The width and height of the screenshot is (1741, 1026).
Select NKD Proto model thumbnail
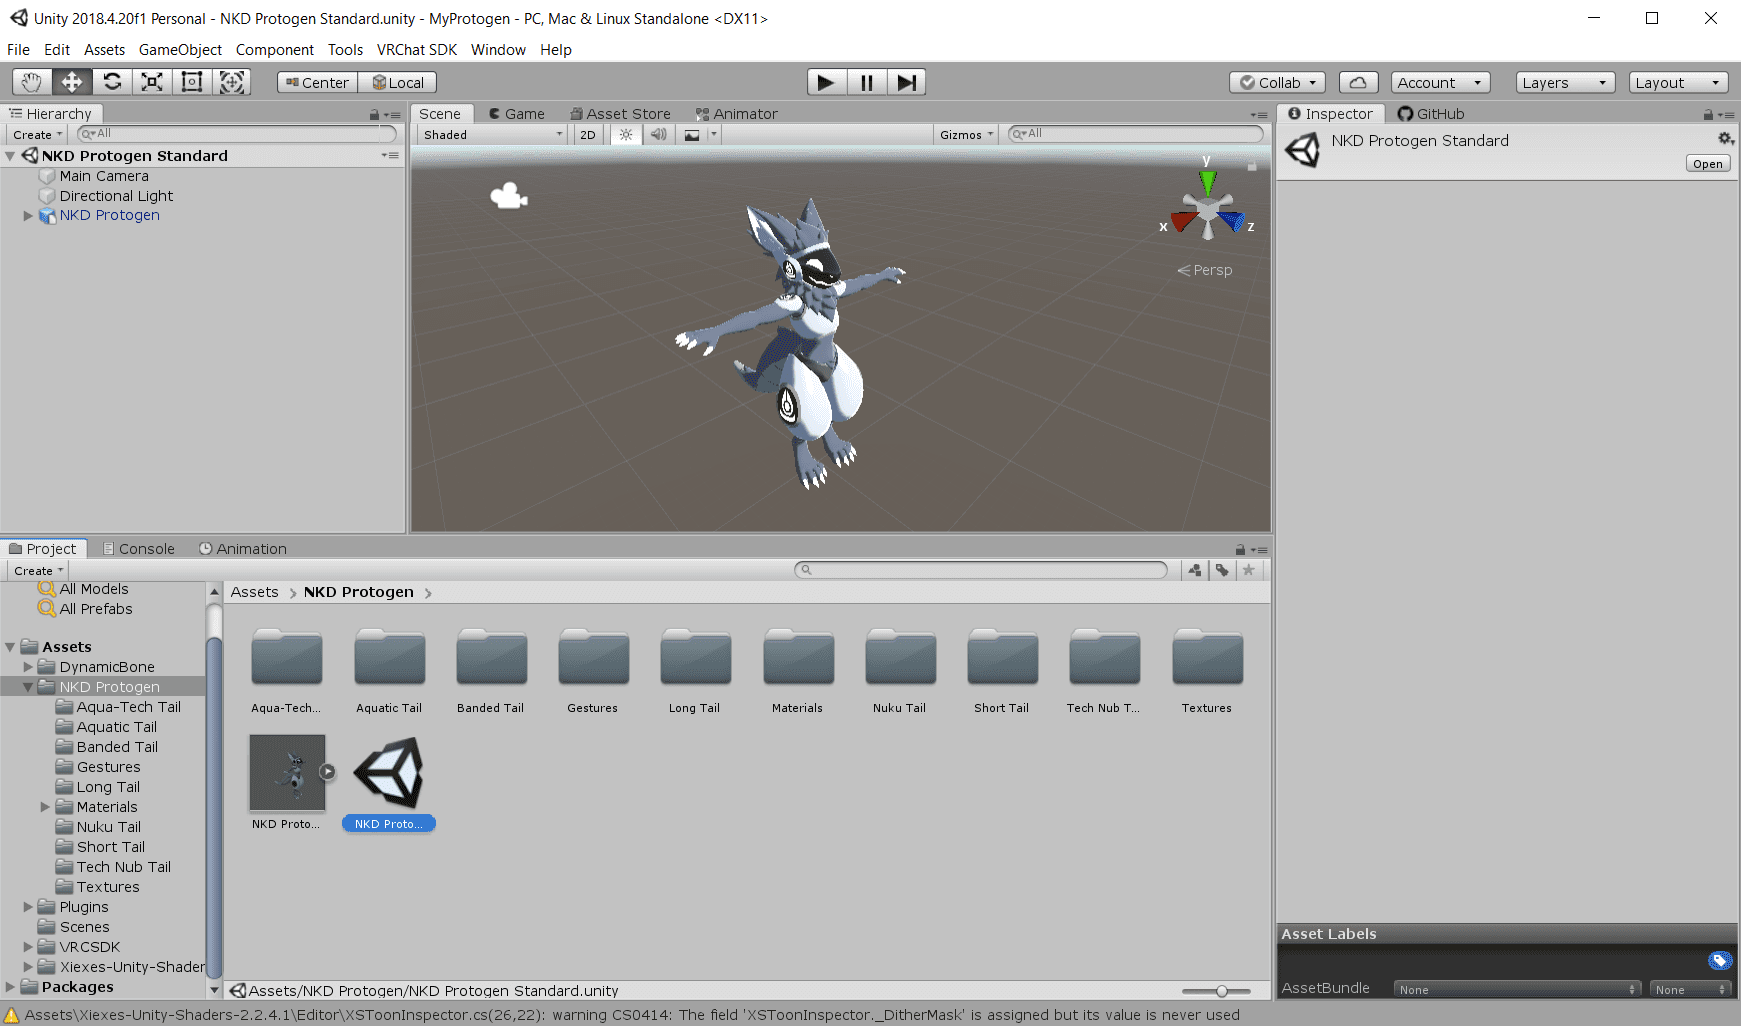tap(287, 773)
